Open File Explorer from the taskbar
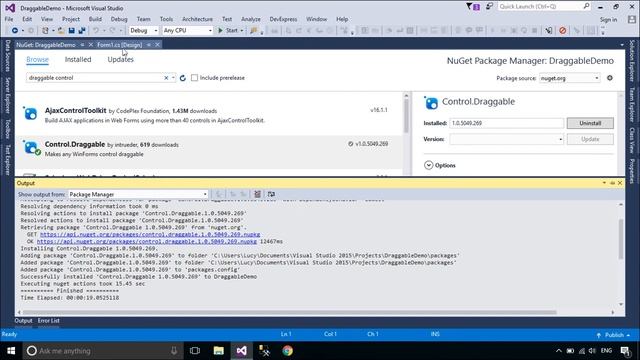The width and height of the screenshot is (640, 360). click(218, 351)
